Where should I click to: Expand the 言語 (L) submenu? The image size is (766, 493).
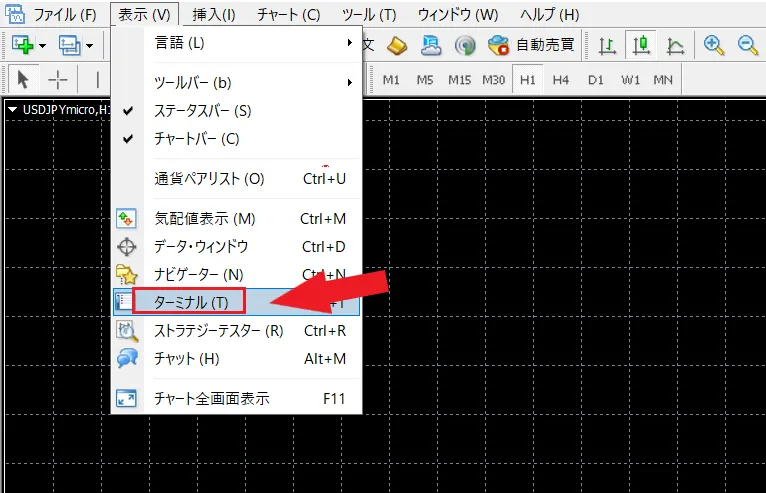[237, 43]
